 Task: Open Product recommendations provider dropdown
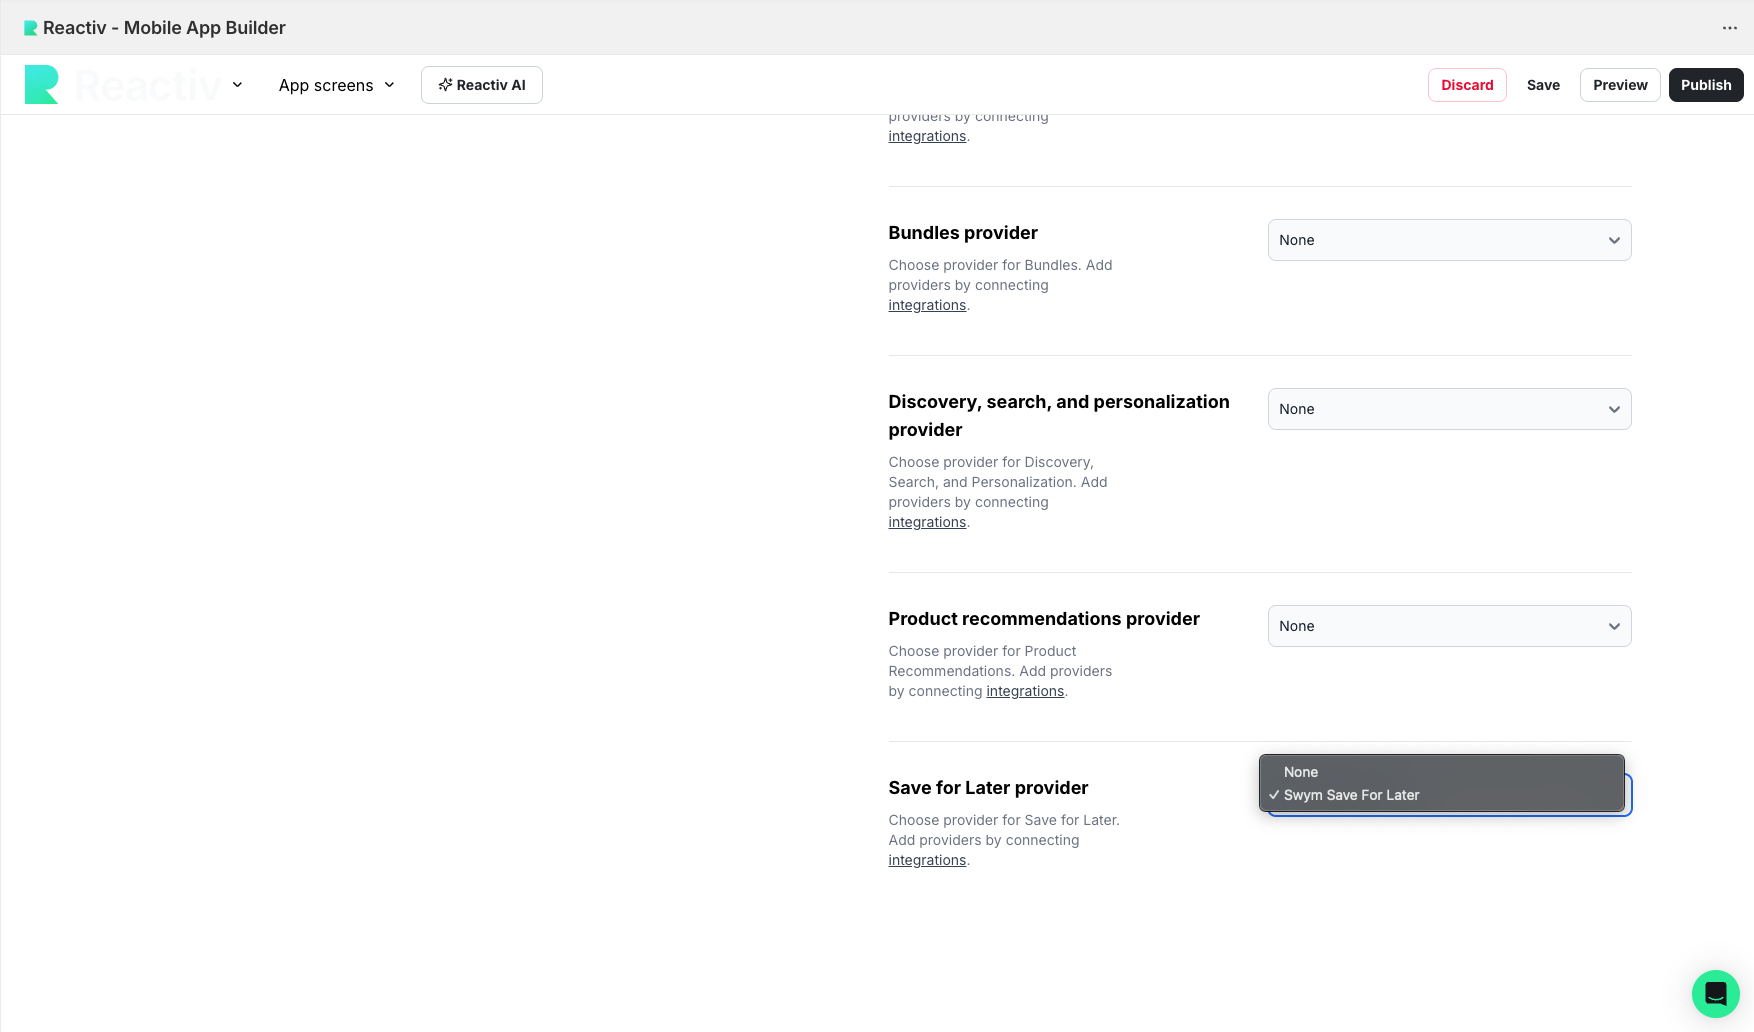[1448, 626]
